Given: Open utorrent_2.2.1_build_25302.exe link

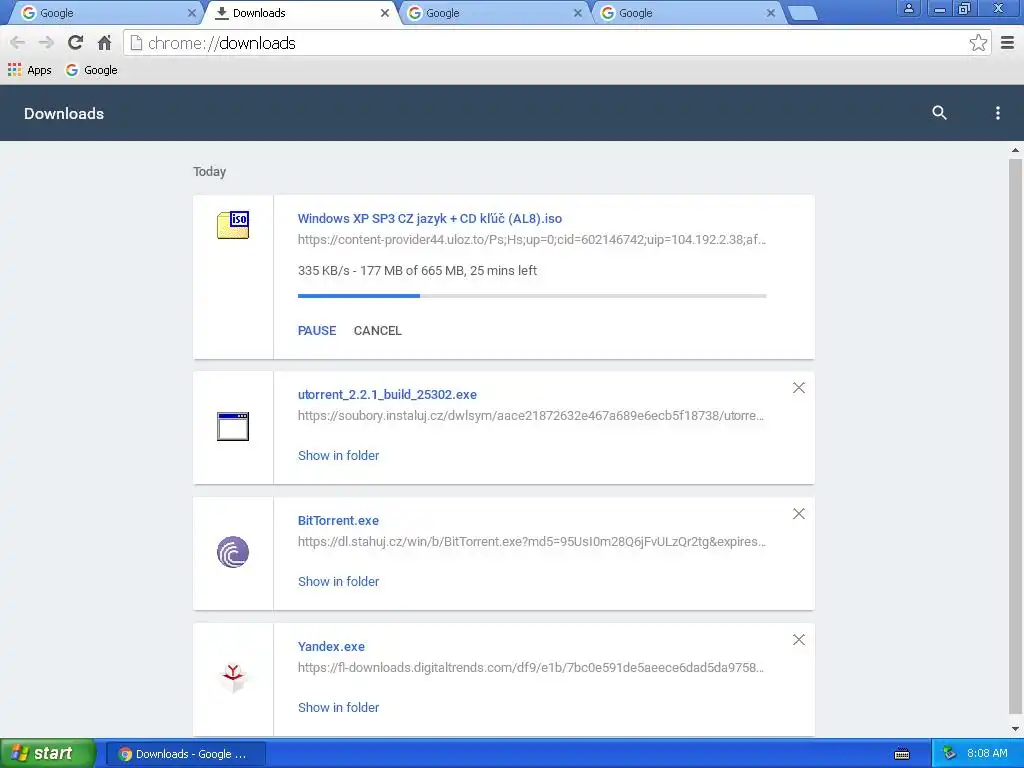Looking at the screenshot, I should click(387, 394).
